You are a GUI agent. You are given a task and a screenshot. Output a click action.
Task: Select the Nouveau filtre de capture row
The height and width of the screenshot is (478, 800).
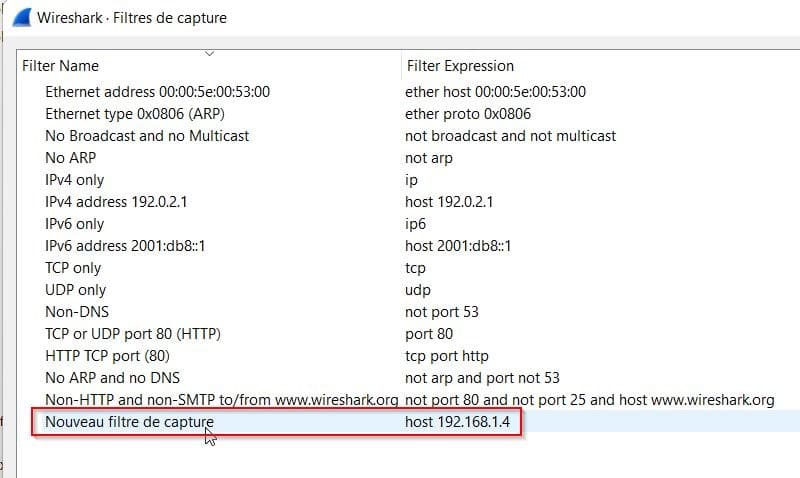coord(129,422)
